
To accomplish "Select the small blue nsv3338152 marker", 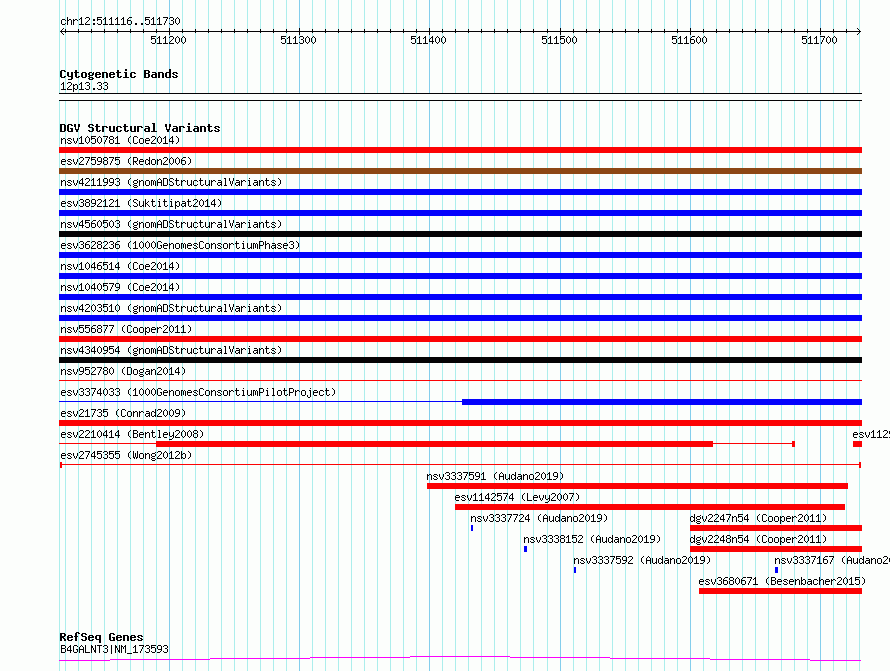I will click(526, 549).
